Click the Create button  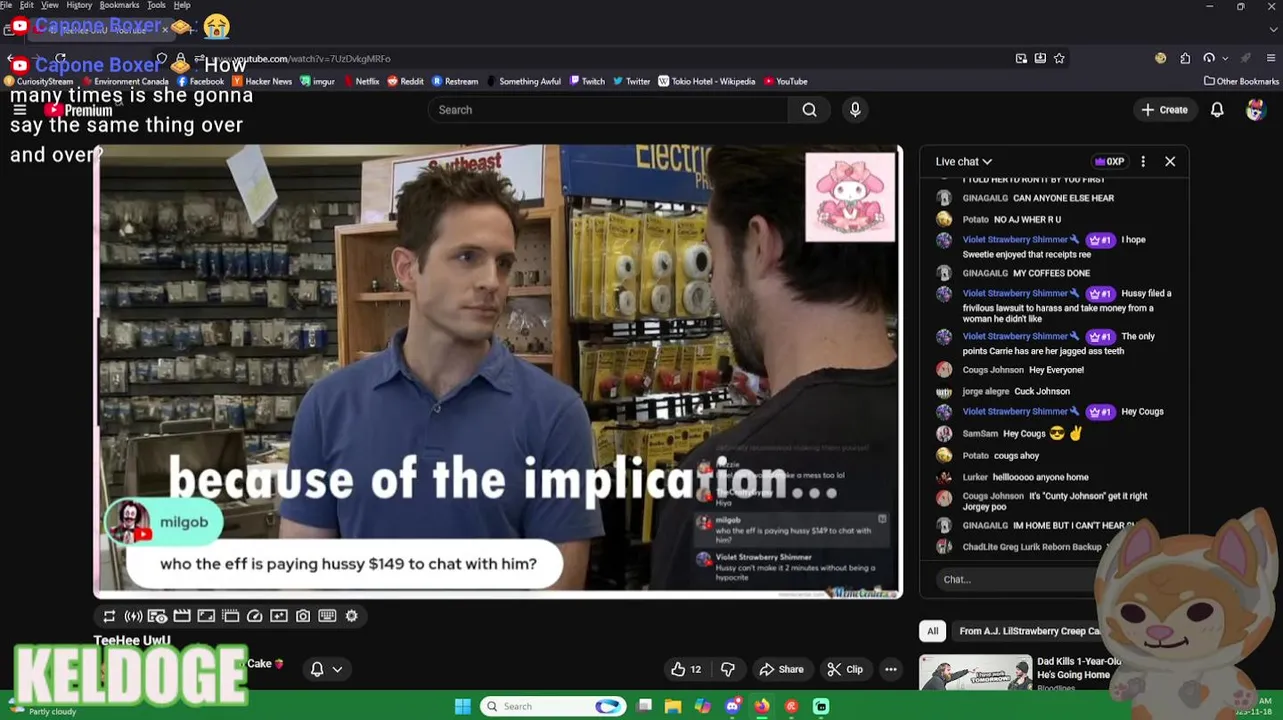[x=1165, y=110]
